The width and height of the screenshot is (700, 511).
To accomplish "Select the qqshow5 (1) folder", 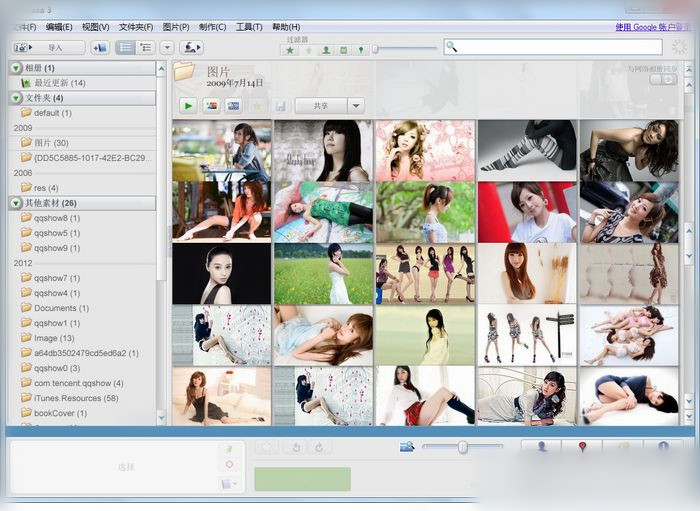I will pos(82,233).
